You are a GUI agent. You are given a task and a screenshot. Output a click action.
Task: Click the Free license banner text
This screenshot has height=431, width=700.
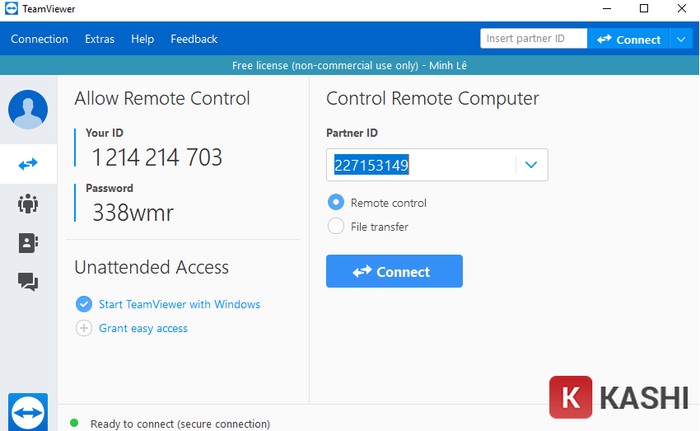[x=349, y=66]
